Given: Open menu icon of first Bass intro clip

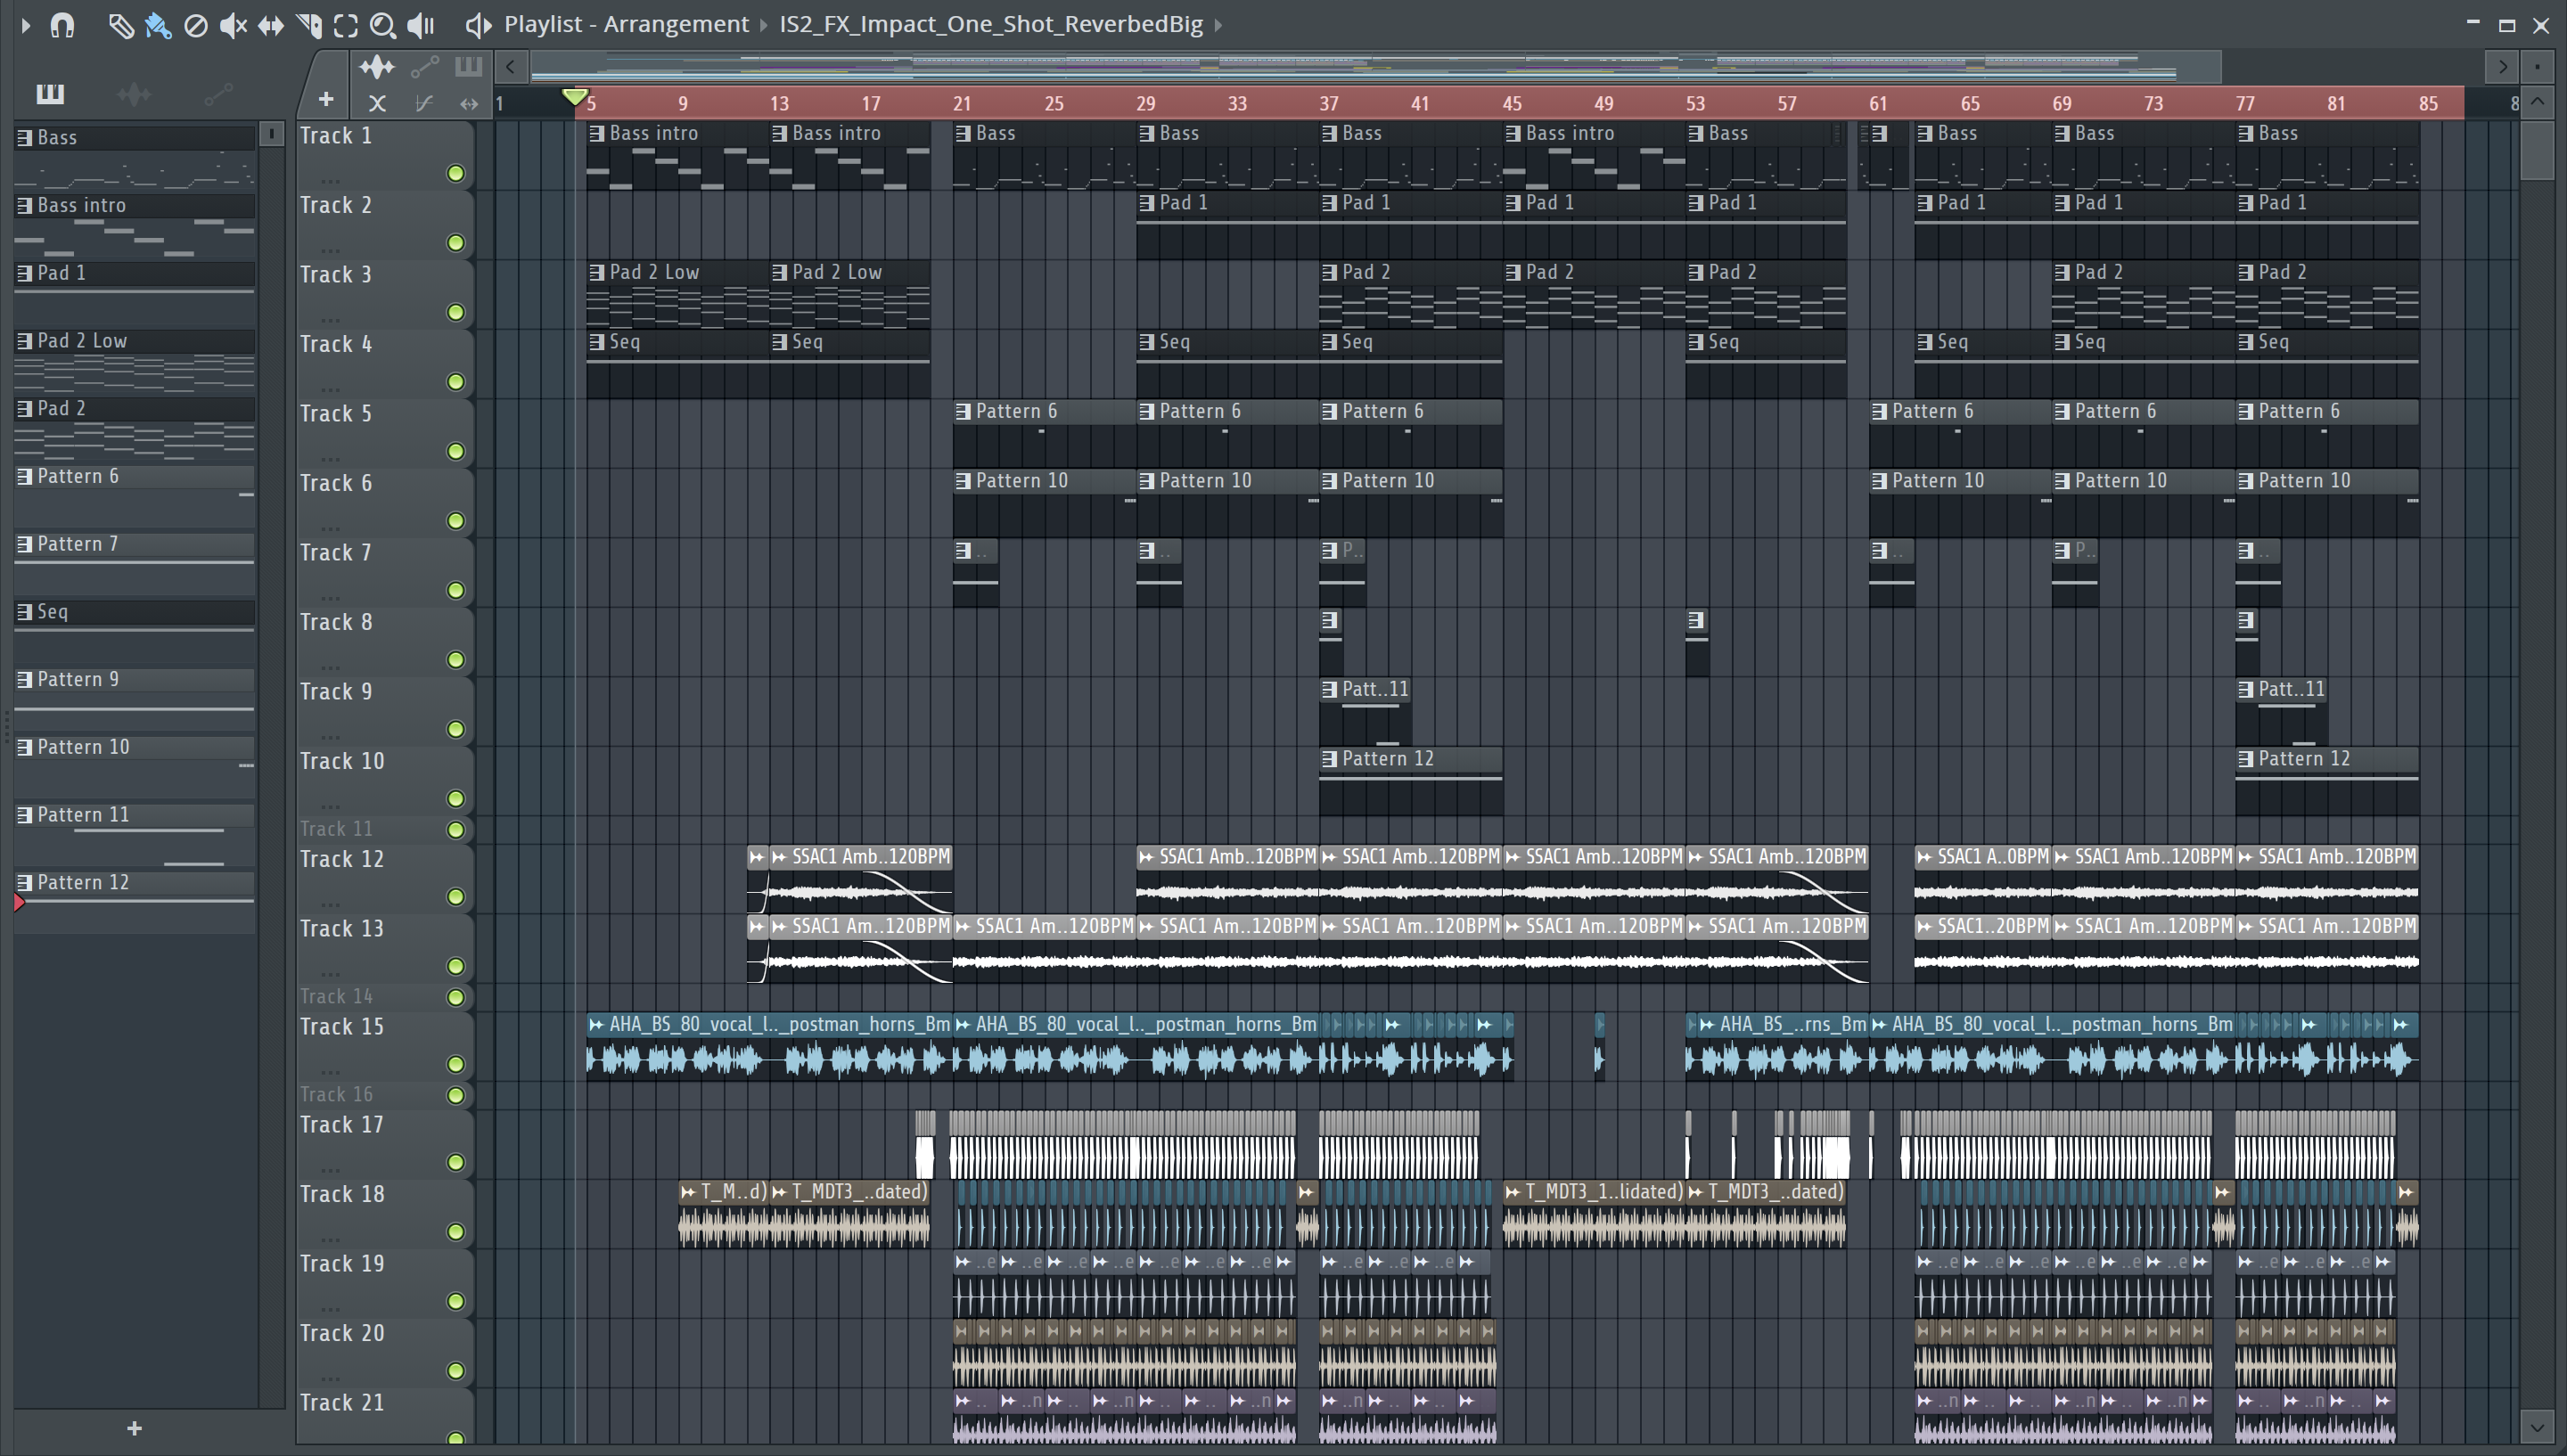Looking at the screenshot, I should 597,133.
